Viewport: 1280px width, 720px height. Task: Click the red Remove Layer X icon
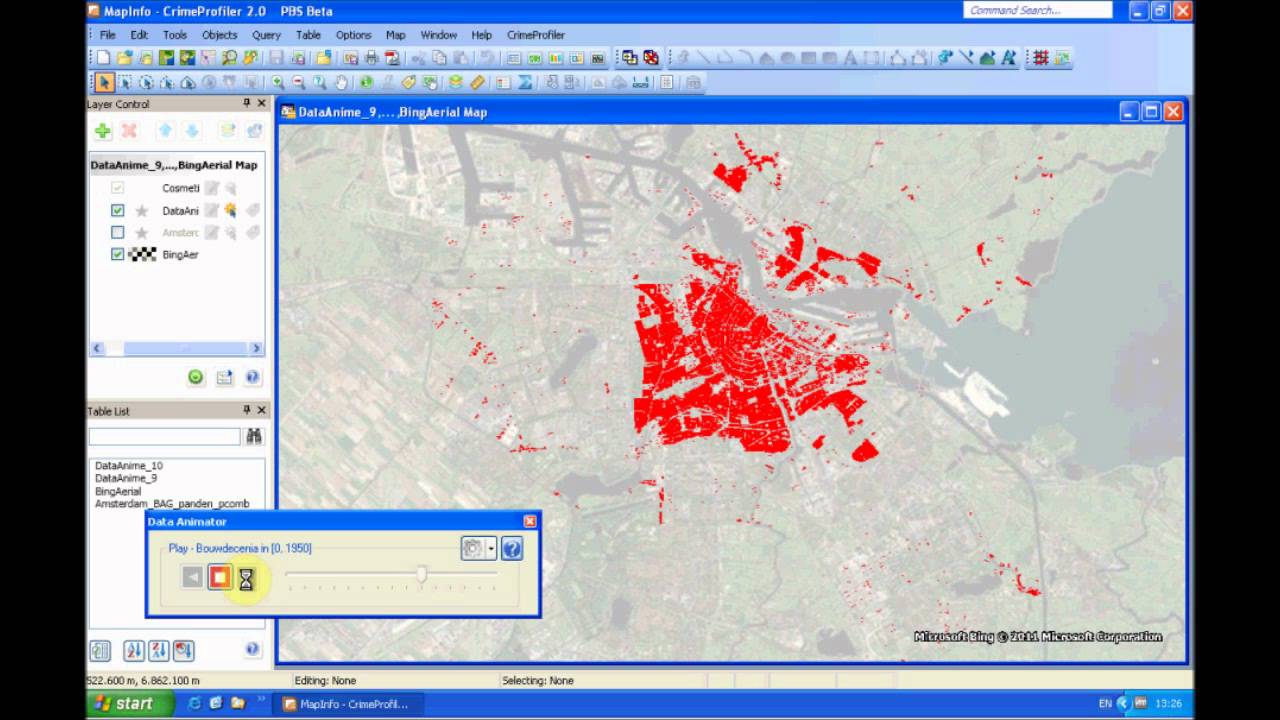pos(129,131)
